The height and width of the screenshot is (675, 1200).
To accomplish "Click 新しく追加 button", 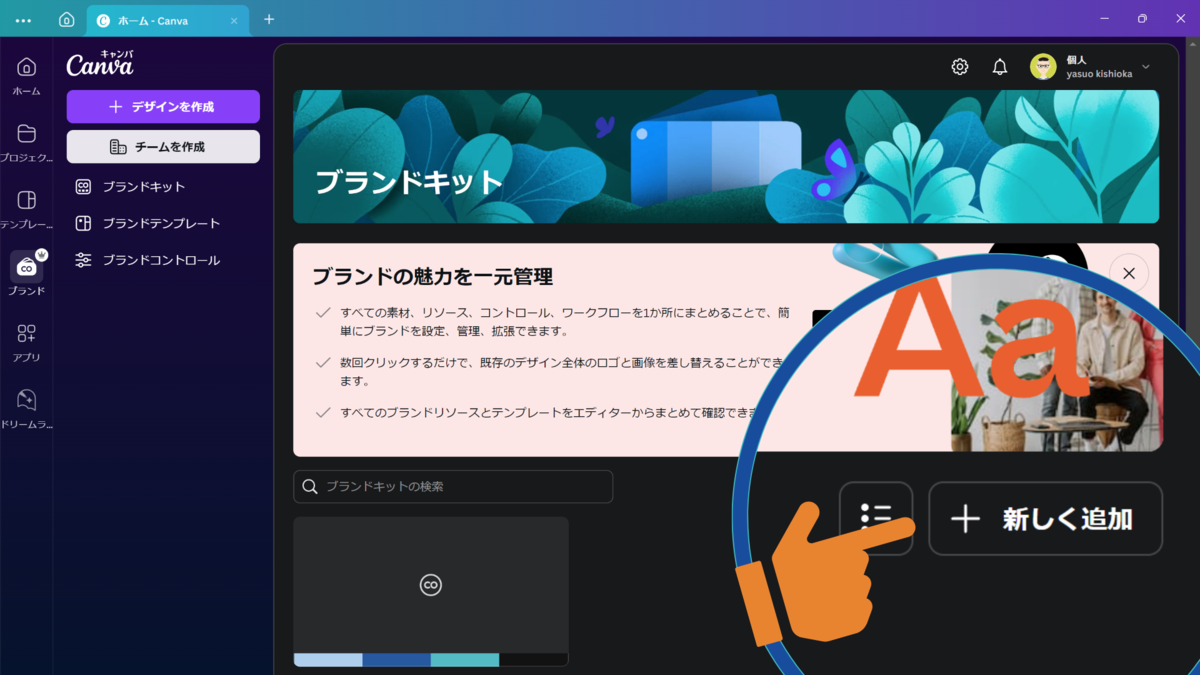I will click(1045, 518).
